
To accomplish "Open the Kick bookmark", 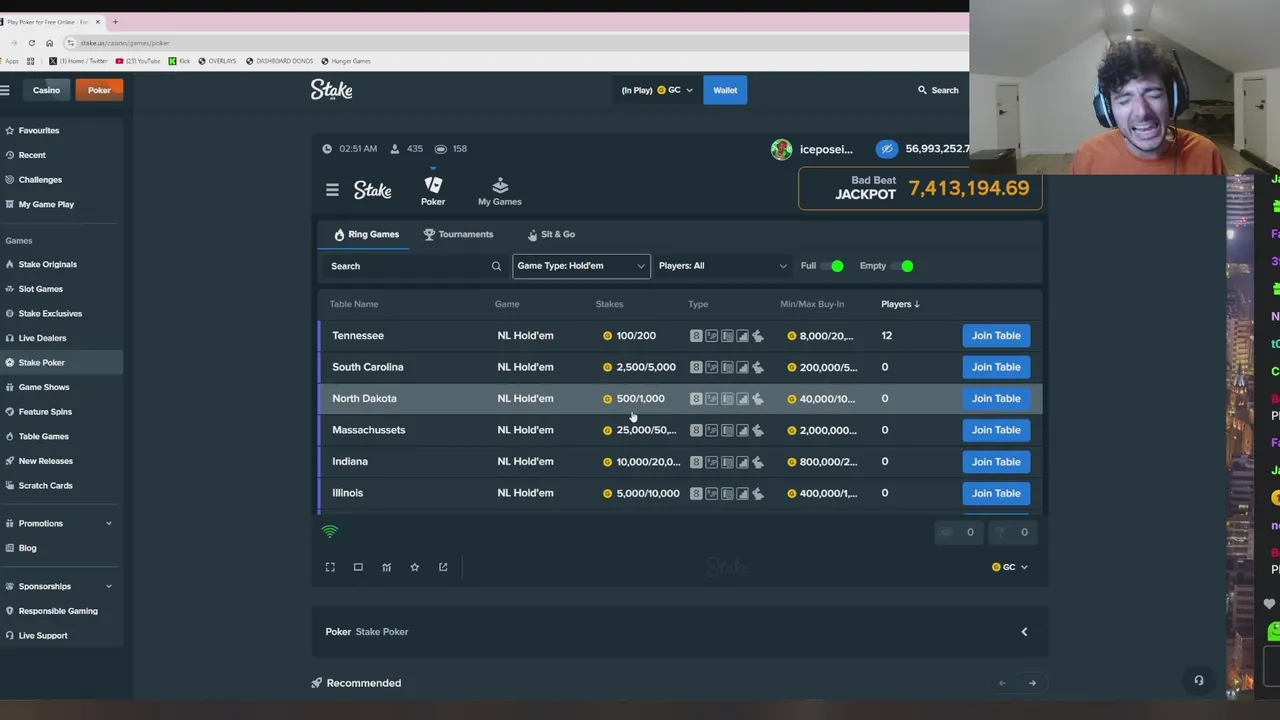I will click(179, 61).
